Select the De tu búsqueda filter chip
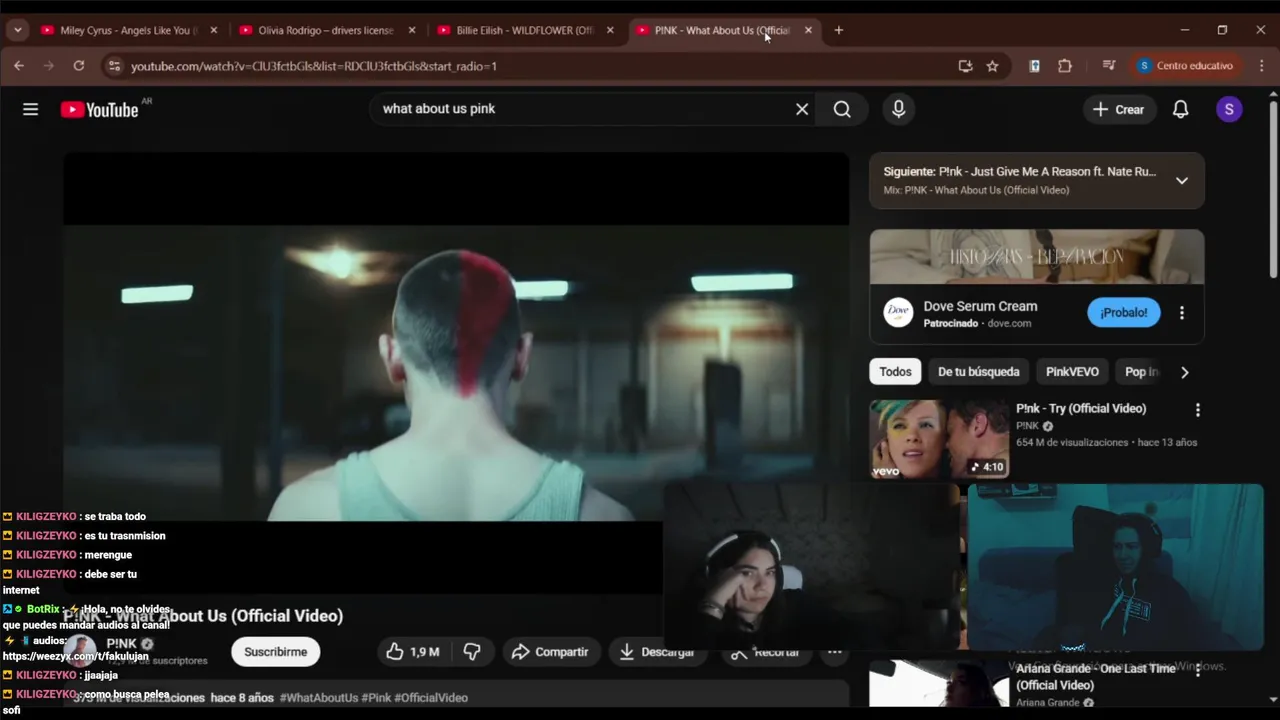 coord(978,372)
